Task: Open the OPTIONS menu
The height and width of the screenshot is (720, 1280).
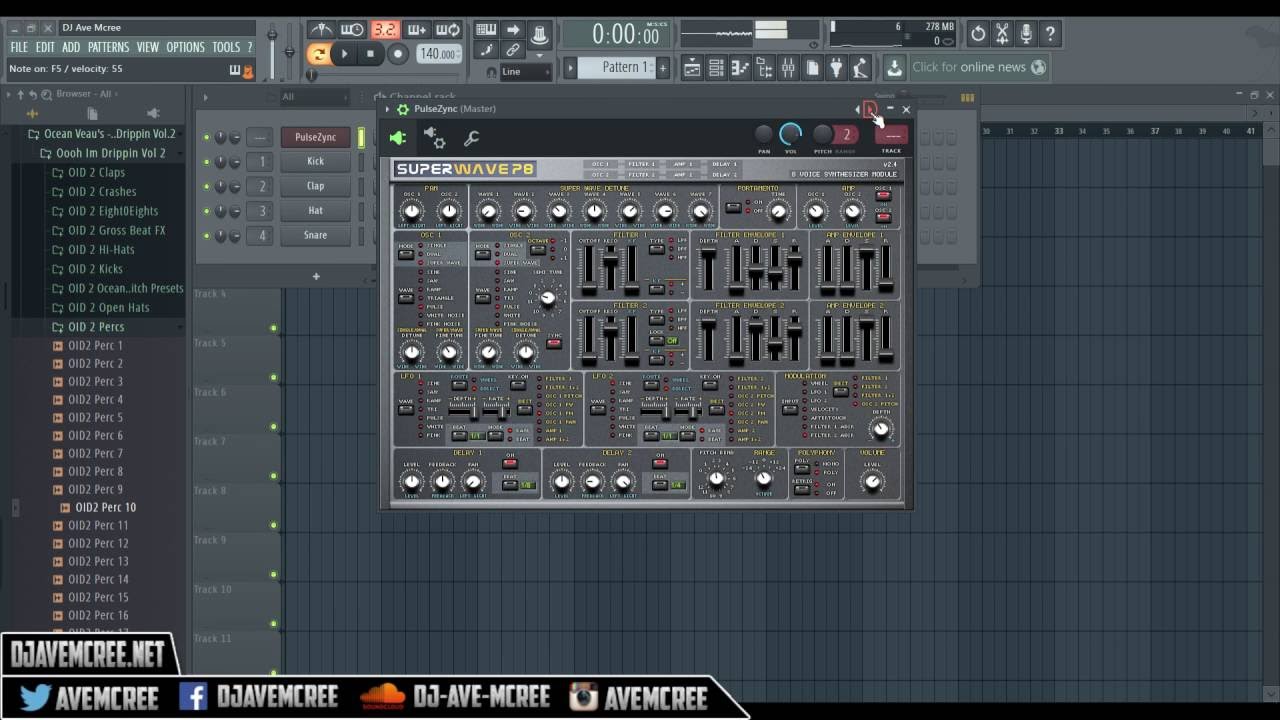Action: click(x=185, y=47)
